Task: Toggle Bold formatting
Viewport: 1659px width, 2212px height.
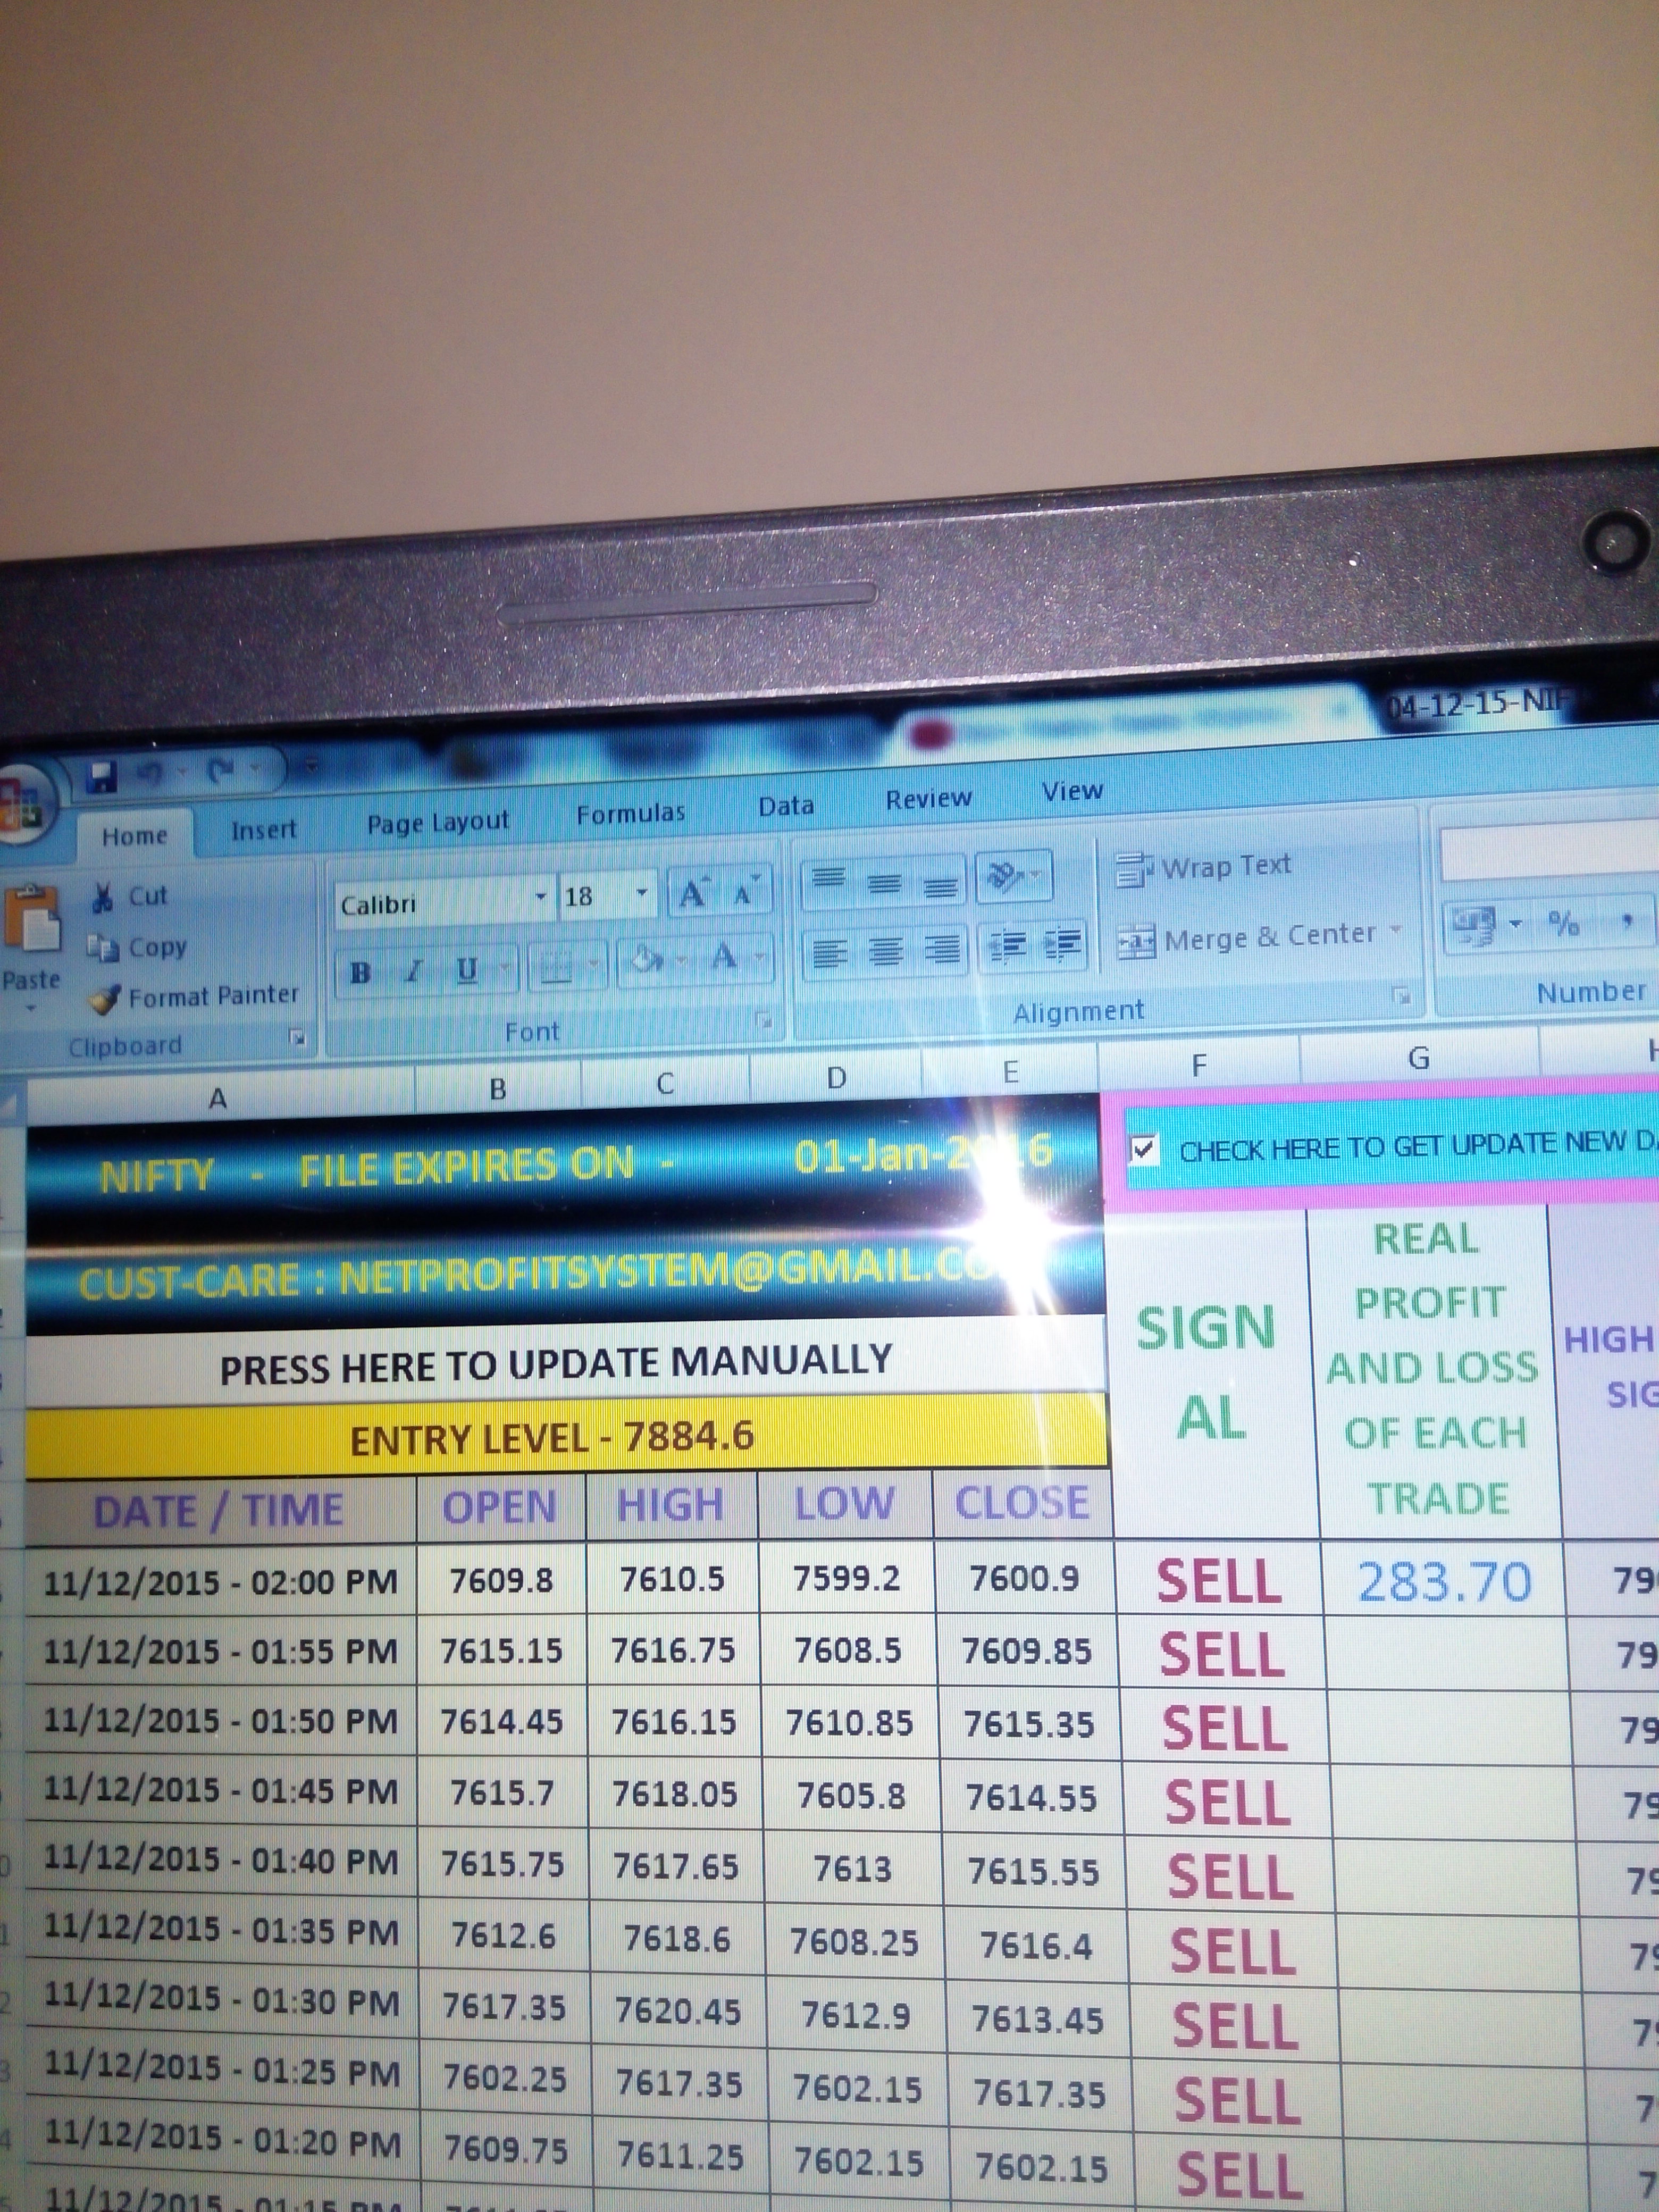Action: [x=361, y=971]
